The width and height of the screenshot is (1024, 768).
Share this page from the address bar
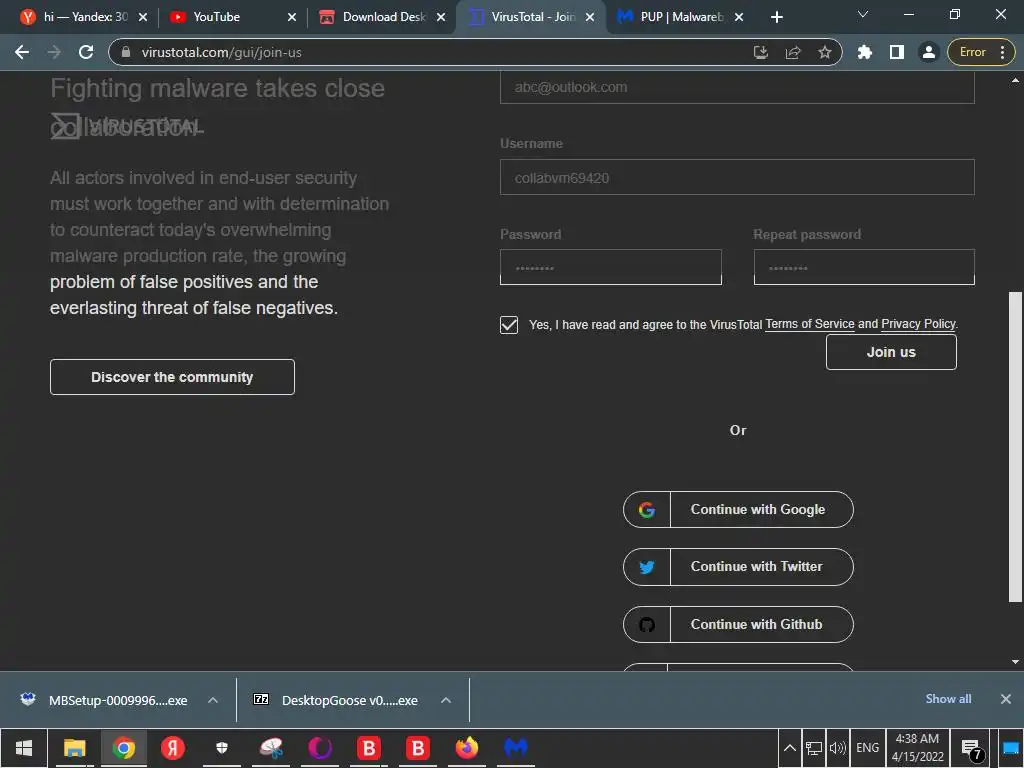(793, 52)
